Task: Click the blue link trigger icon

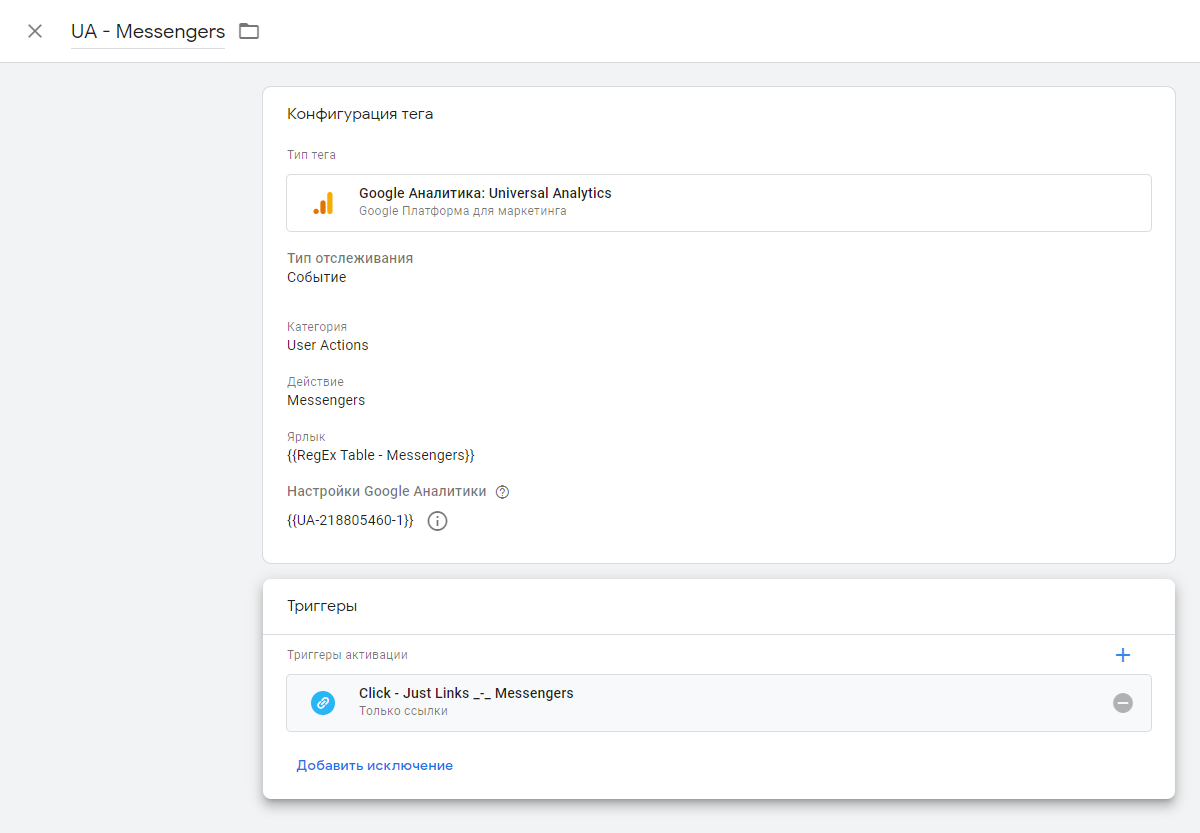Action: [323, 703]
